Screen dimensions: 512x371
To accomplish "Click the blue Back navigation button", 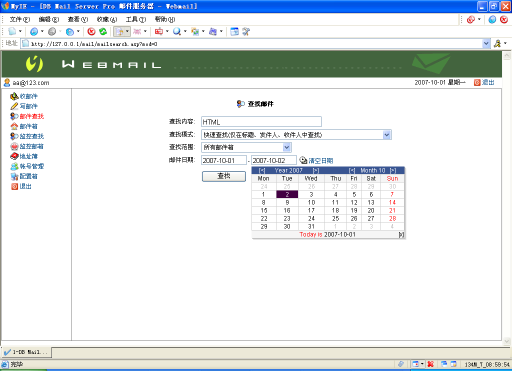I will click(x=34, y=31).
